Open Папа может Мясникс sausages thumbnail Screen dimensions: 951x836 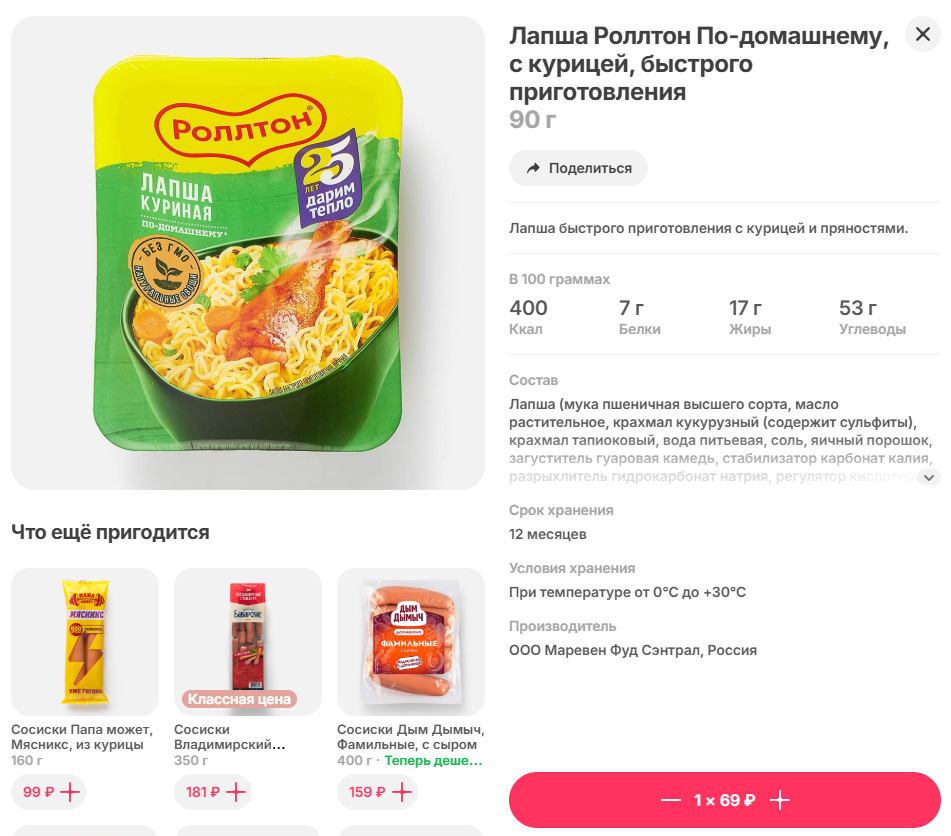tap(85, 641)
